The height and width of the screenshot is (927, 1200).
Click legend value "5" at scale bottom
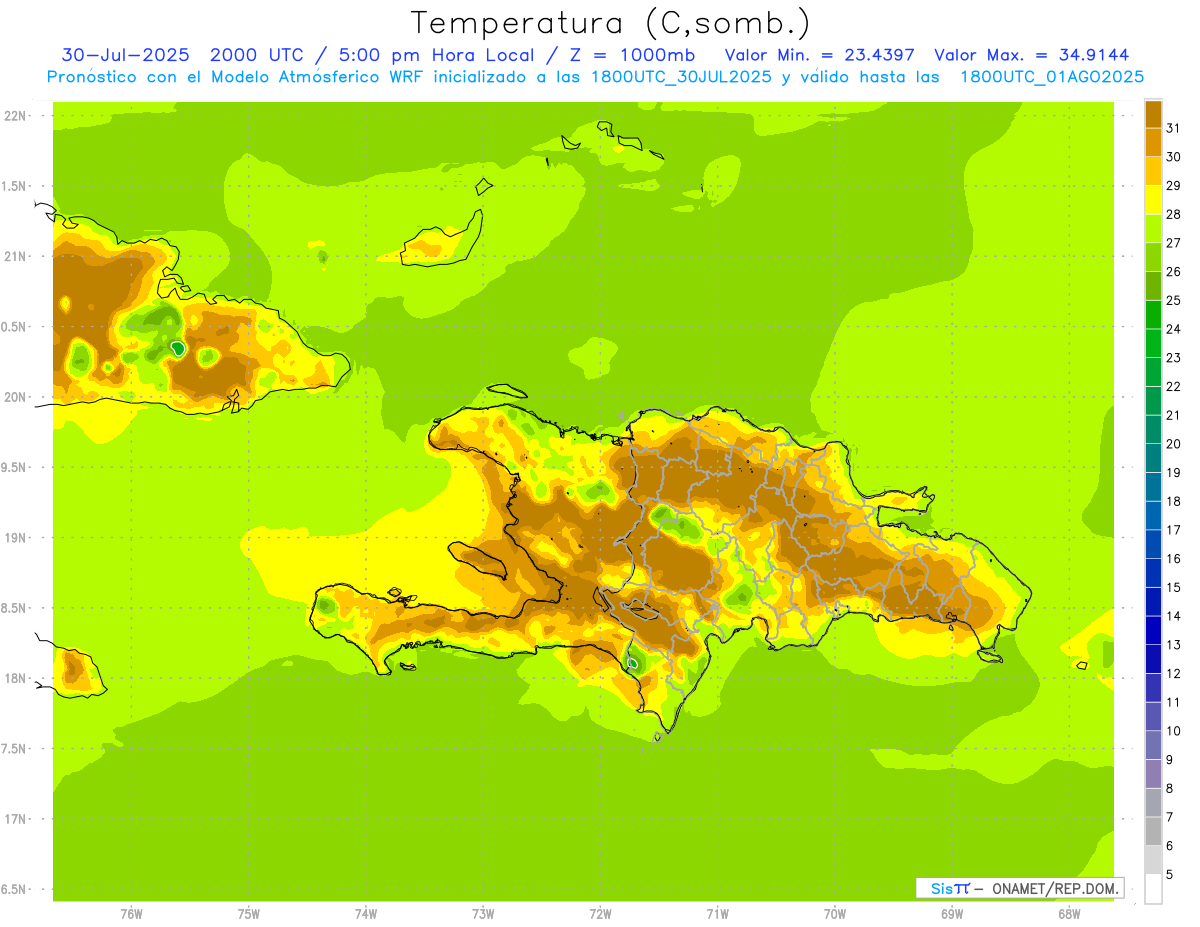coord(1169,874)
